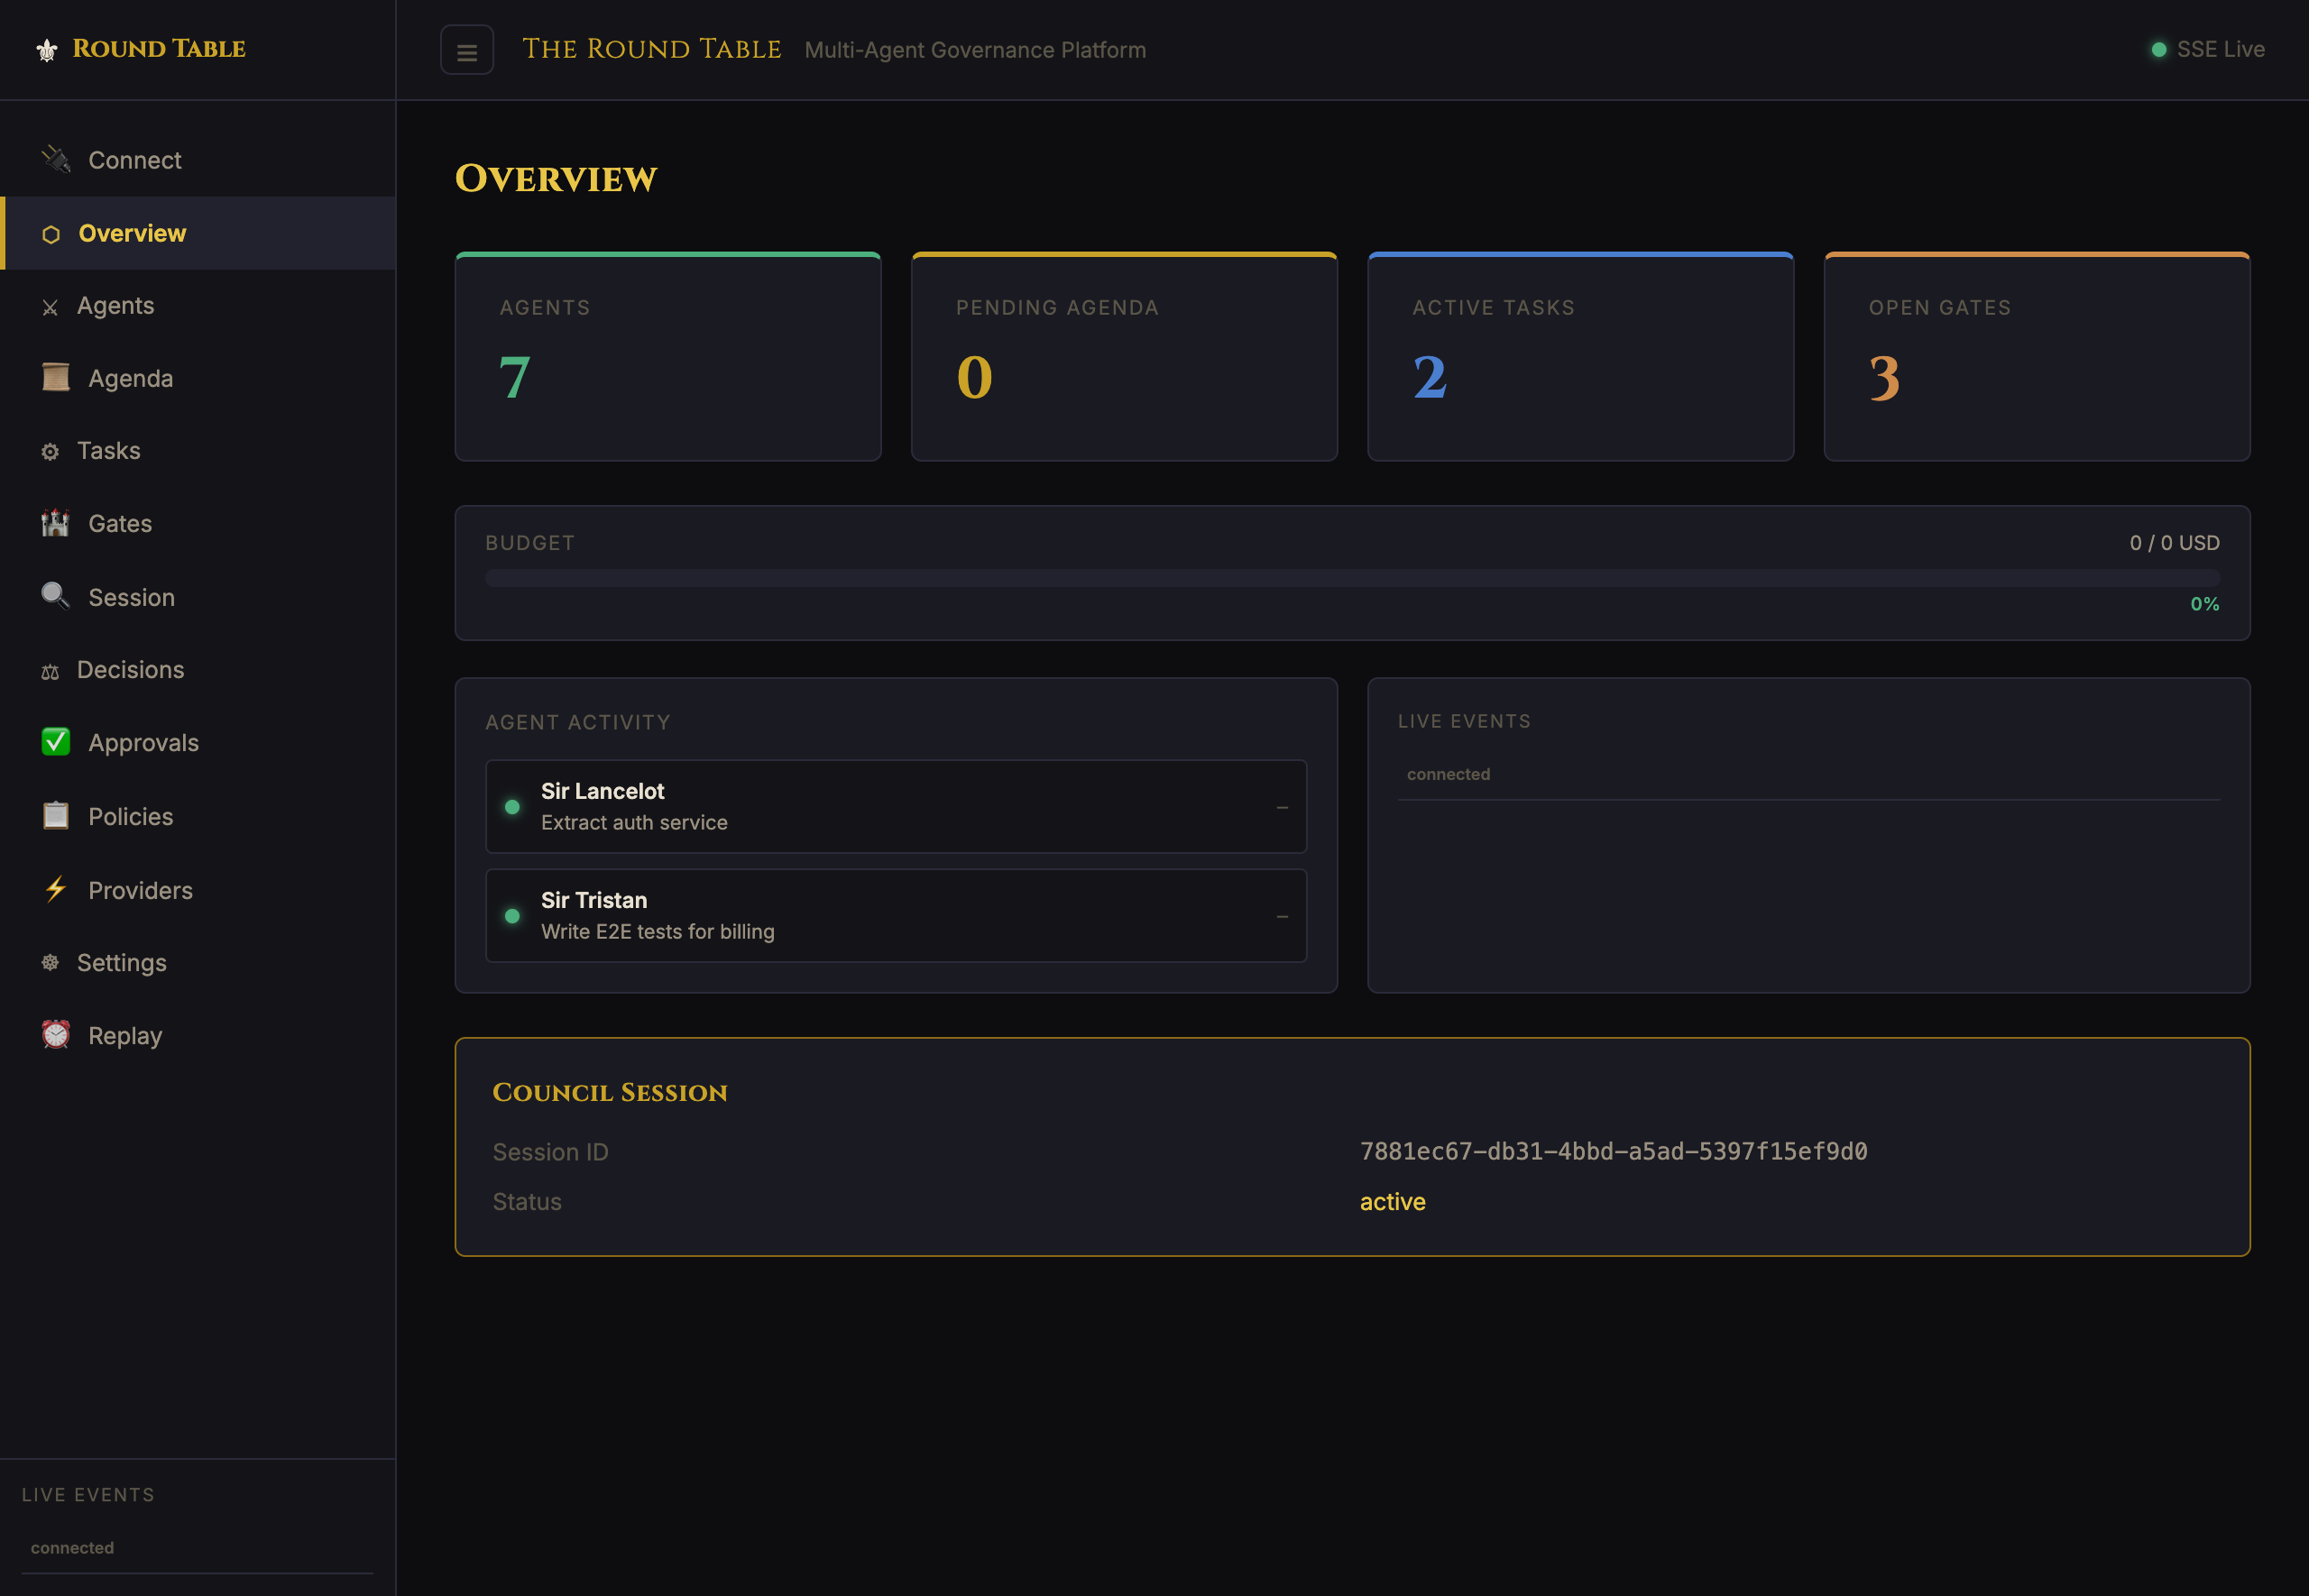Click the "Session ID" field label
The image size is (2309, 1596).
pyautogui.click(x=550, y=1152)
